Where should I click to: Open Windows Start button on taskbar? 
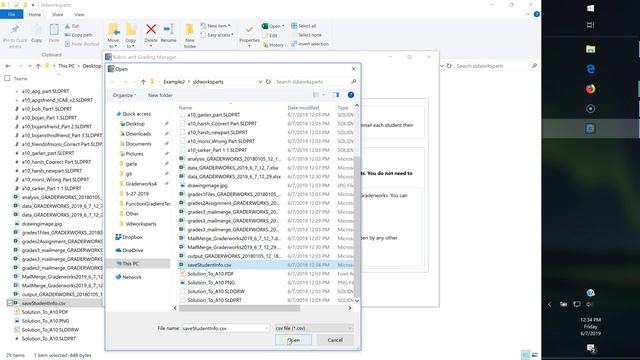590,9
